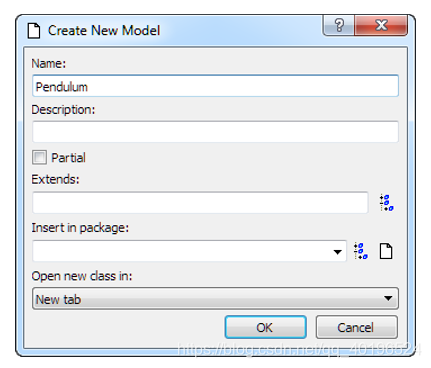This screenshot has width=431, height=368.
Task: Expand the Insert in package dropdown arrow
Action: 337,252
